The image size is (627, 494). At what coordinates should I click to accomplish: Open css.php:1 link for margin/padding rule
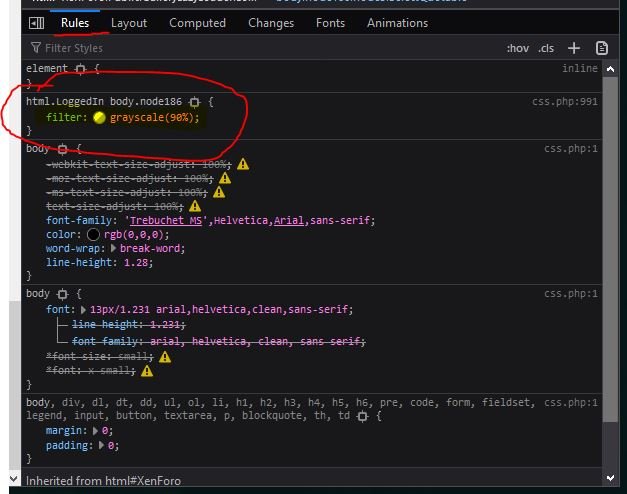(x=571, y=402)
